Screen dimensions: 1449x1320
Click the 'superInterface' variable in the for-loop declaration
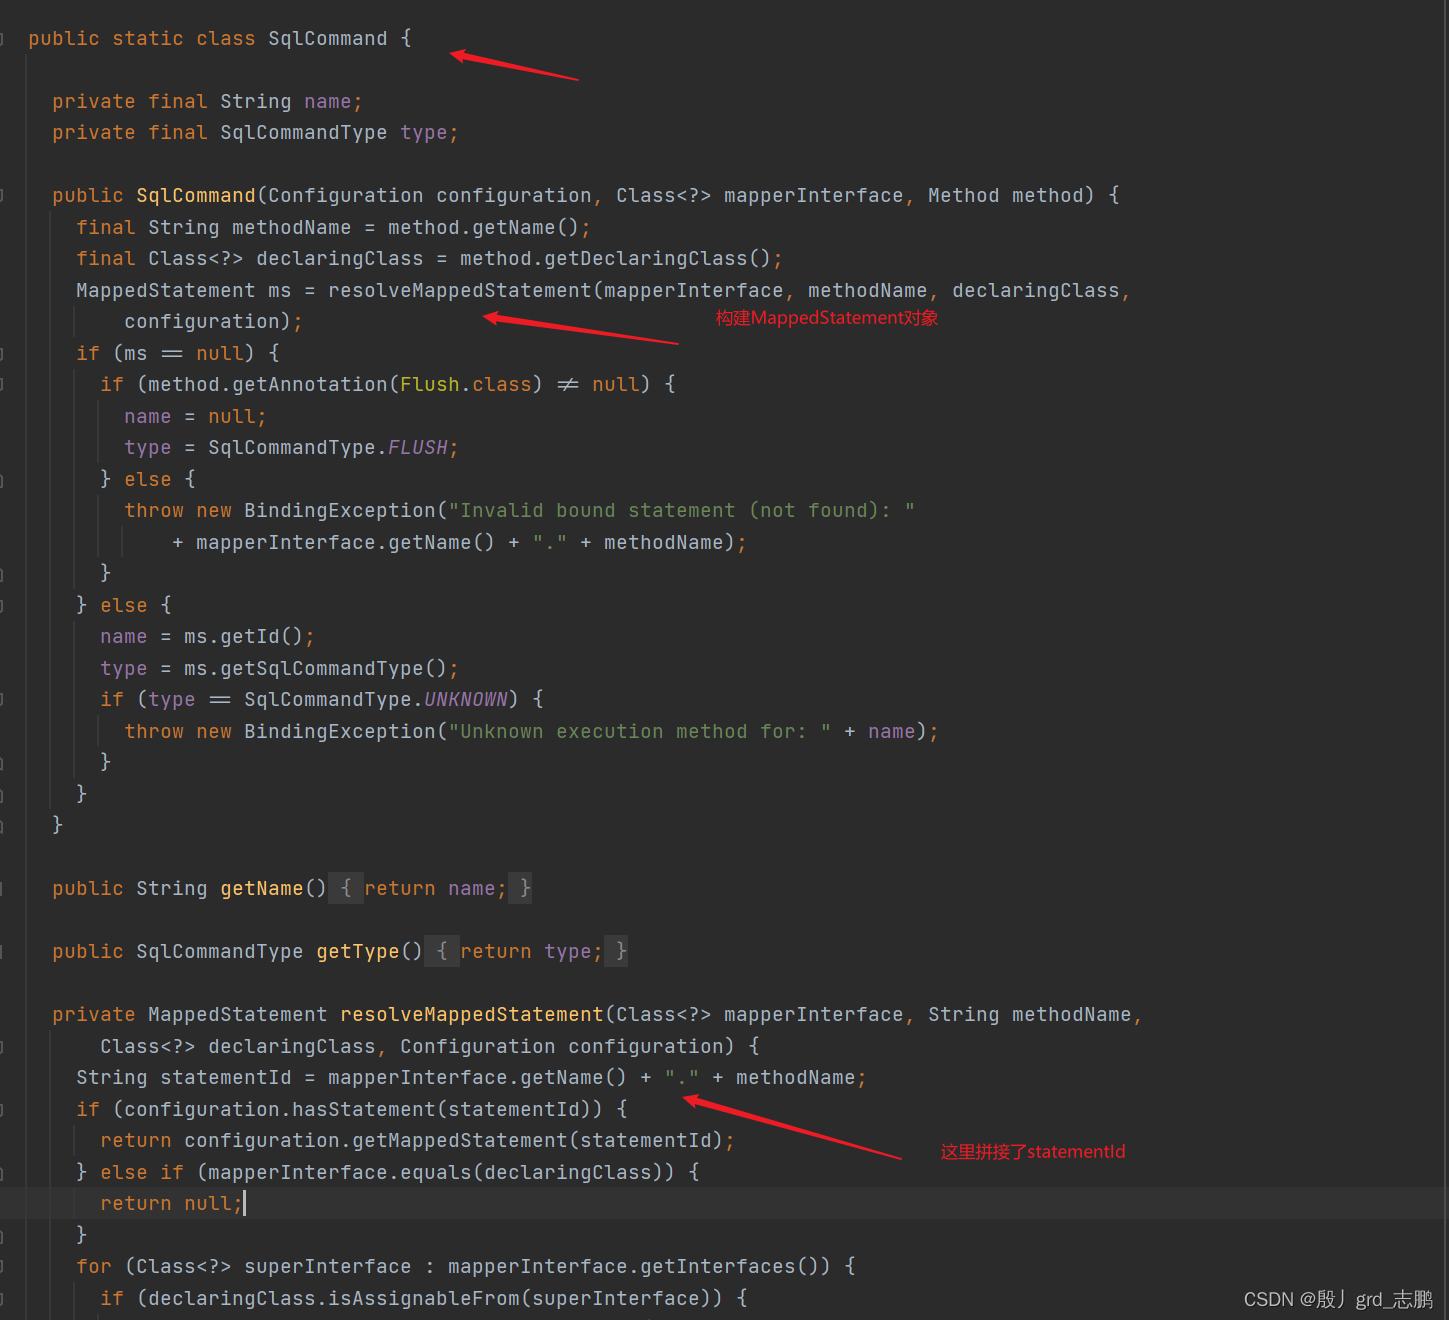(327, 1266)
